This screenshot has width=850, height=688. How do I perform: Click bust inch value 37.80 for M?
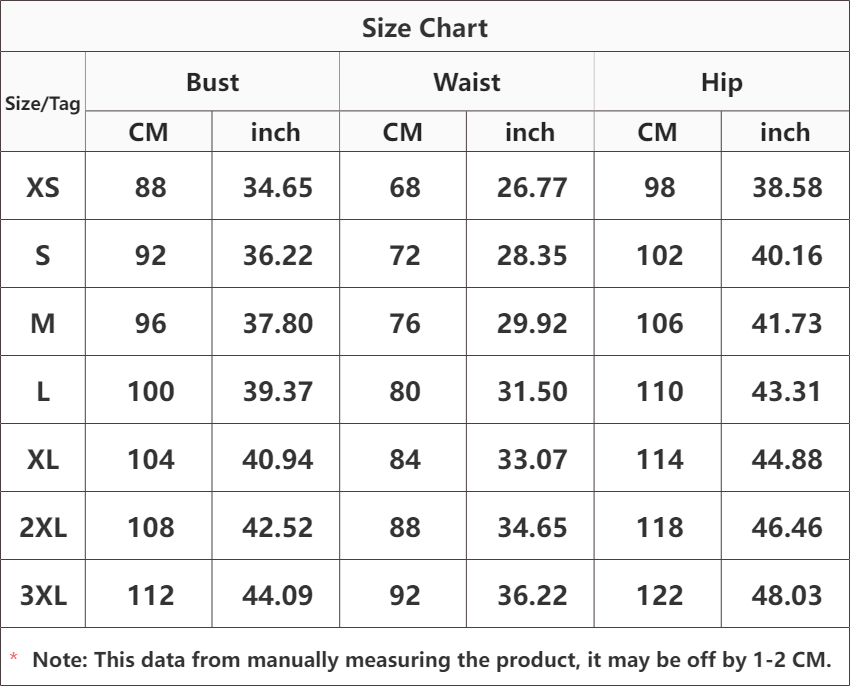[278, 324]
